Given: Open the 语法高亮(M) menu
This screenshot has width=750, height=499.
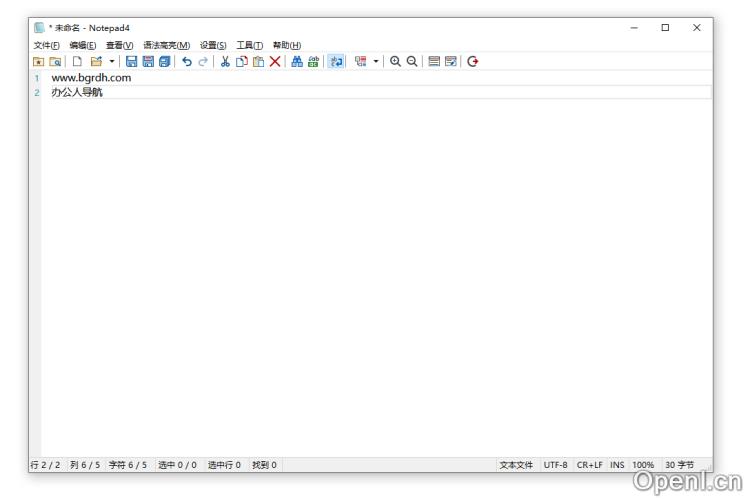Looking at the screenshot, I should pos(166,45).
